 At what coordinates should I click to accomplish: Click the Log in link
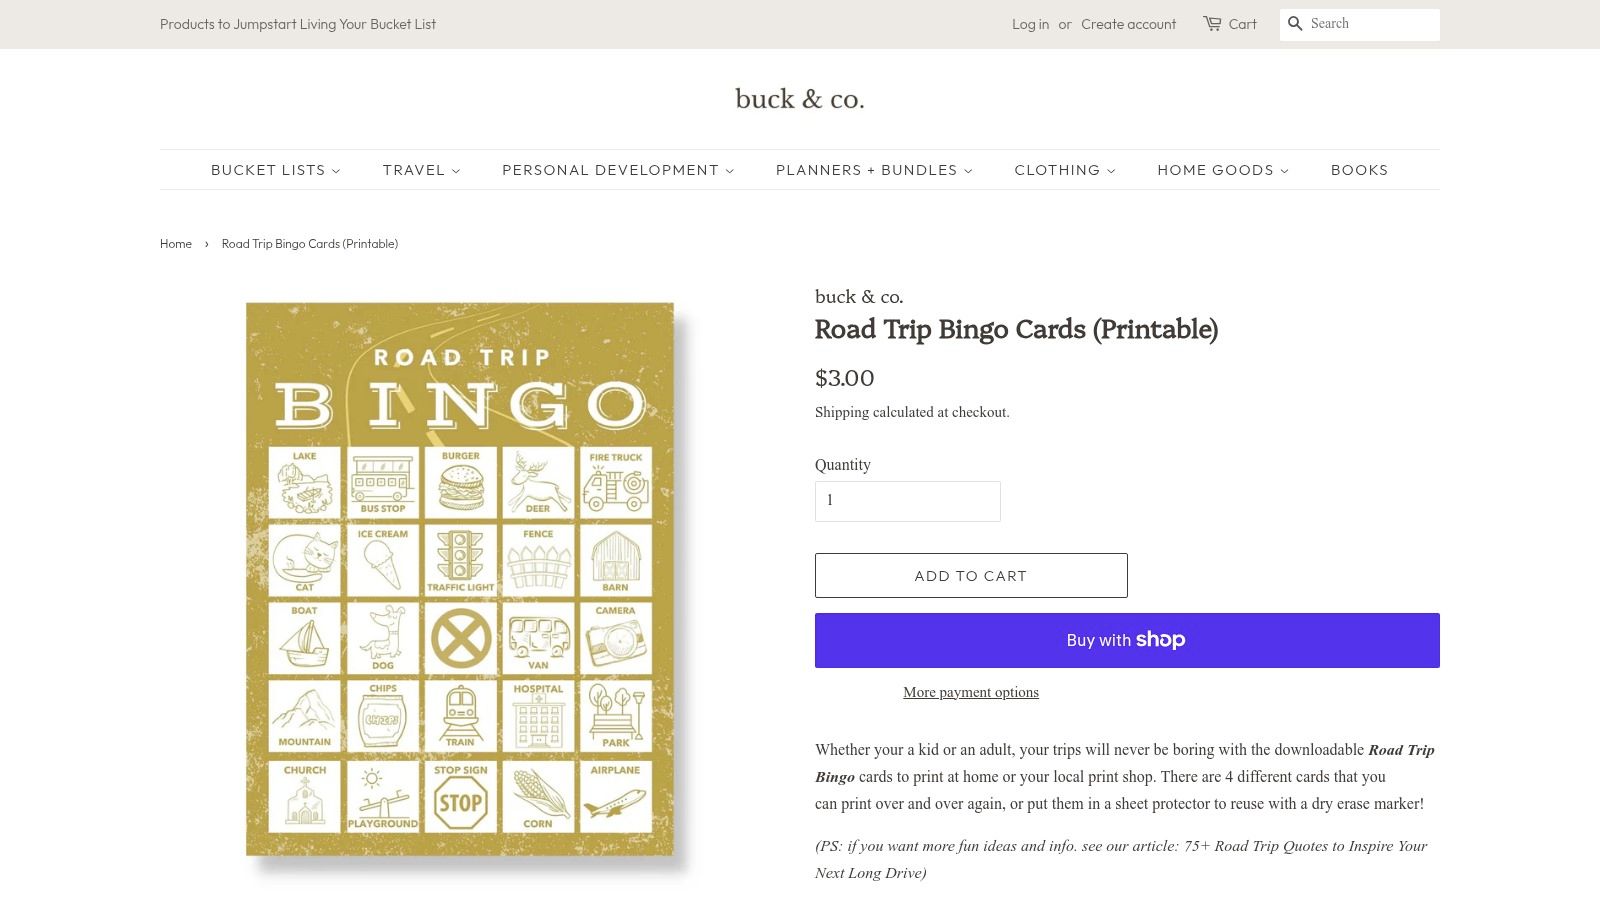click(1030, 24)
